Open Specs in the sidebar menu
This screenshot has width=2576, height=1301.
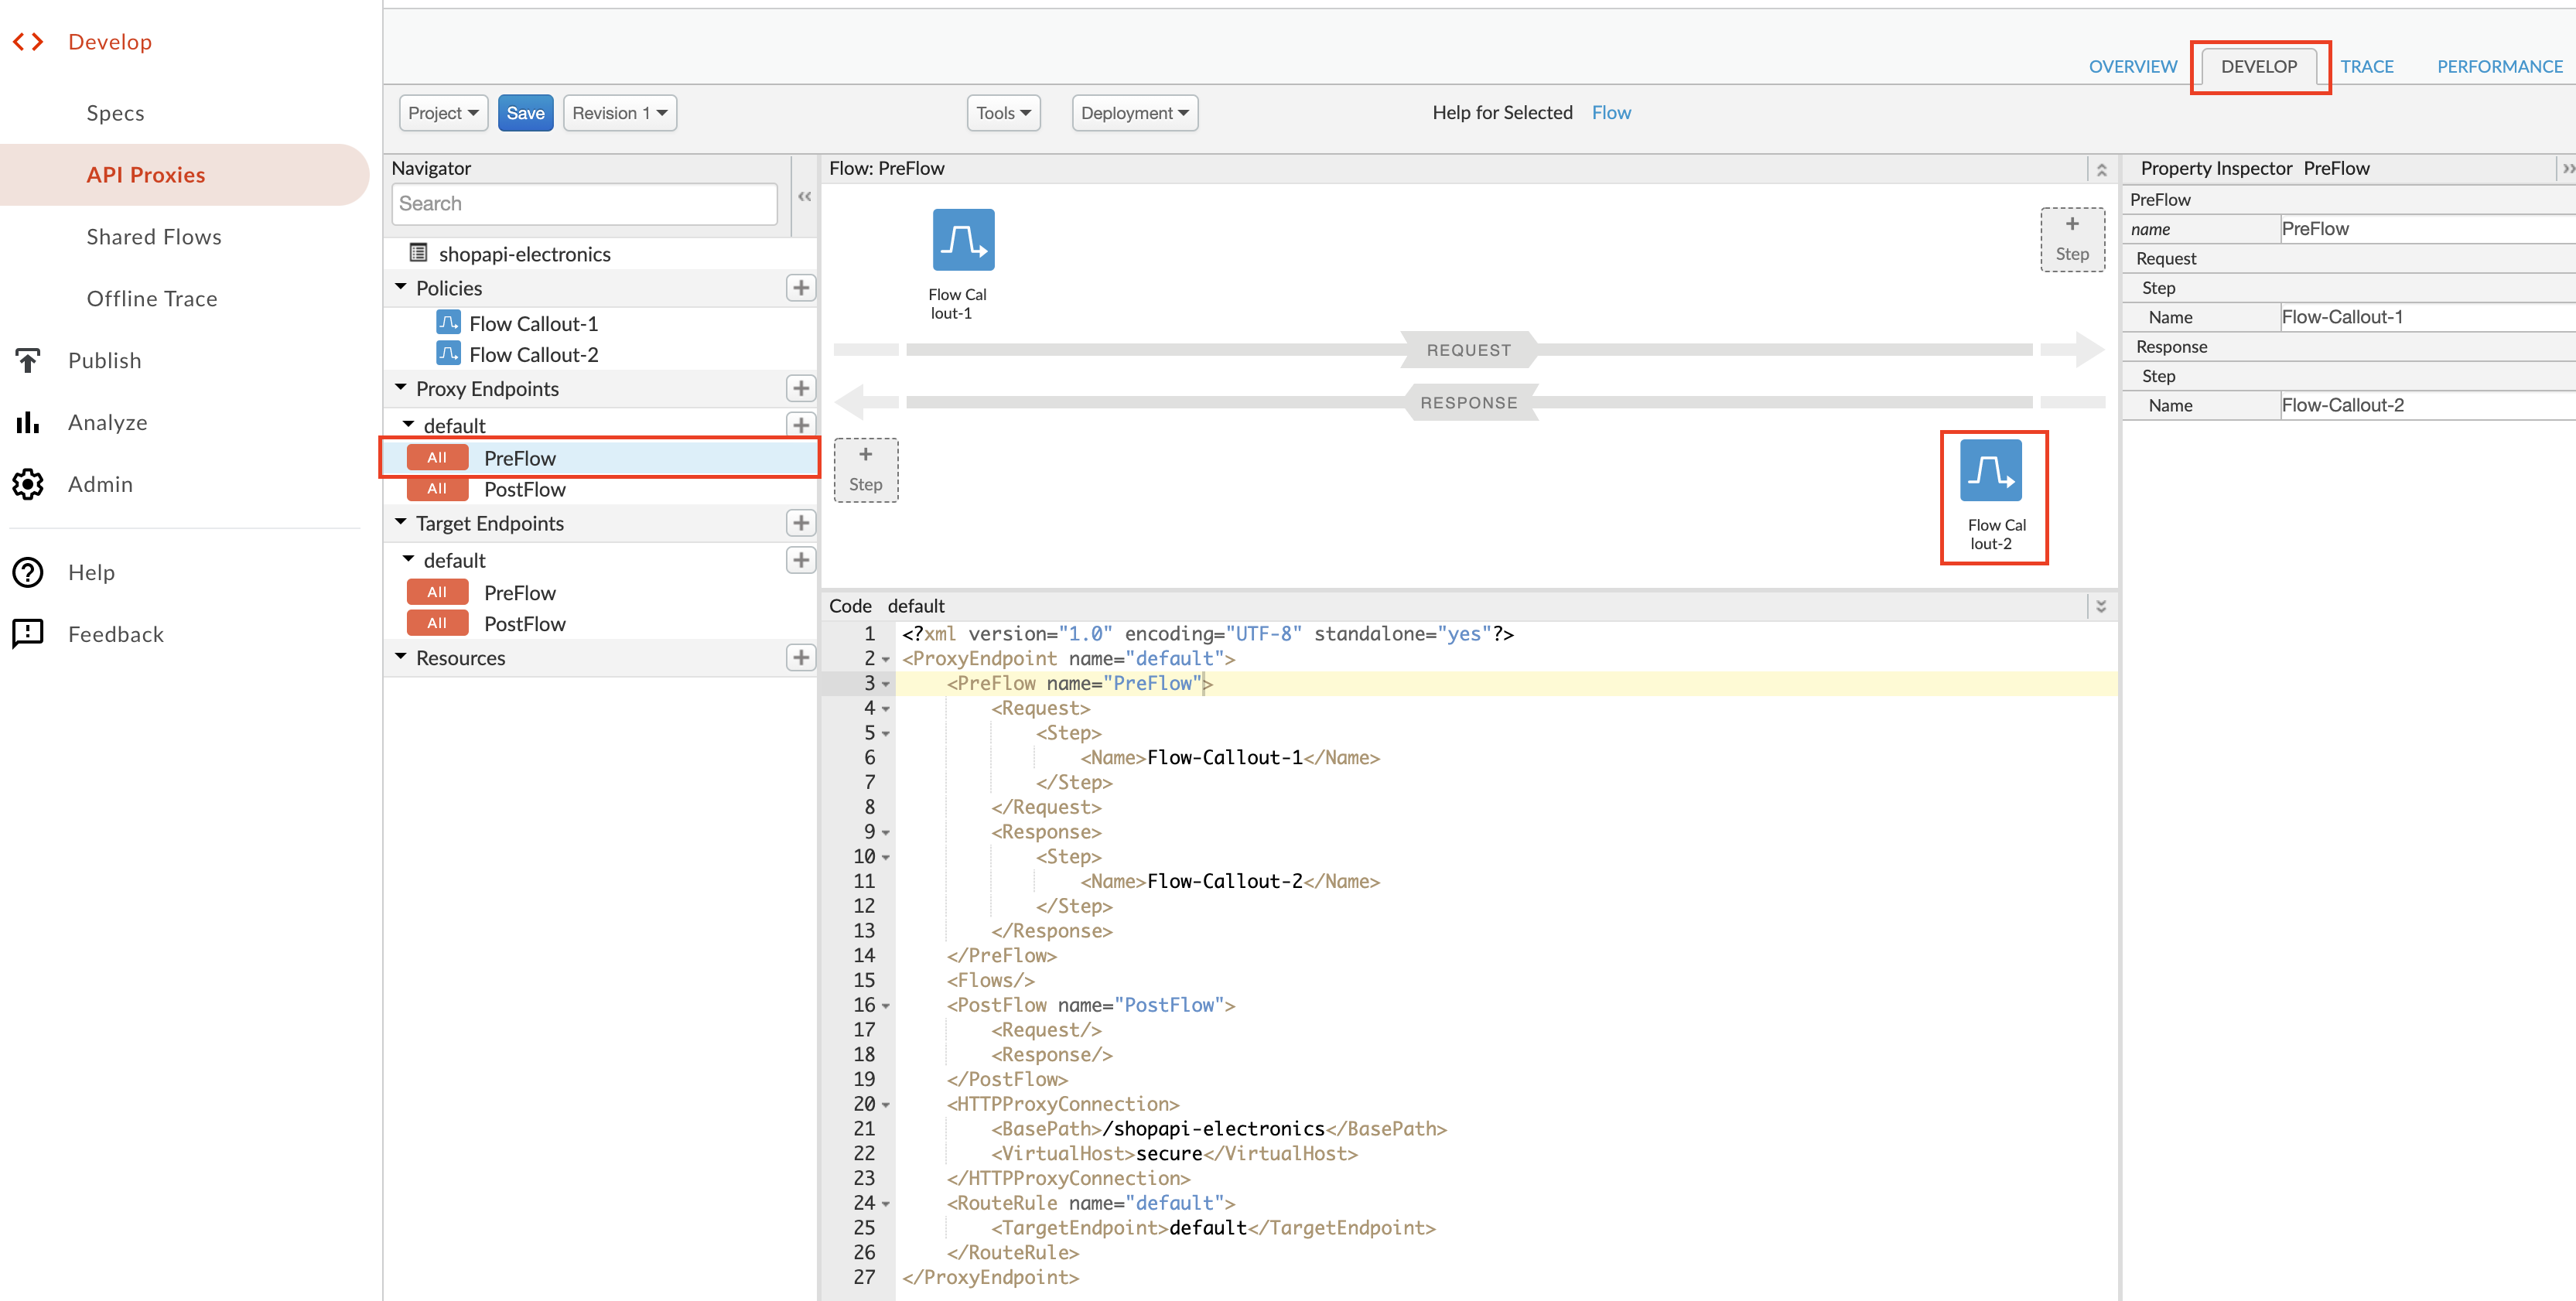coord(116,113)
